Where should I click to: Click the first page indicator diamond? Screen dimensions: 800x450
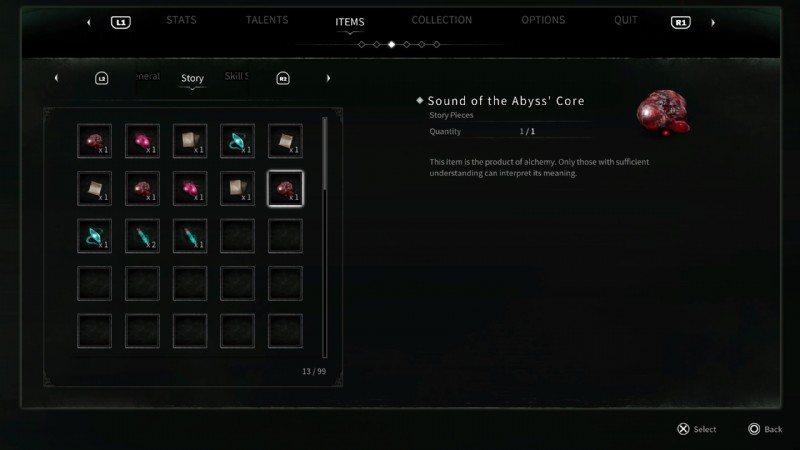tap(362, 44)
